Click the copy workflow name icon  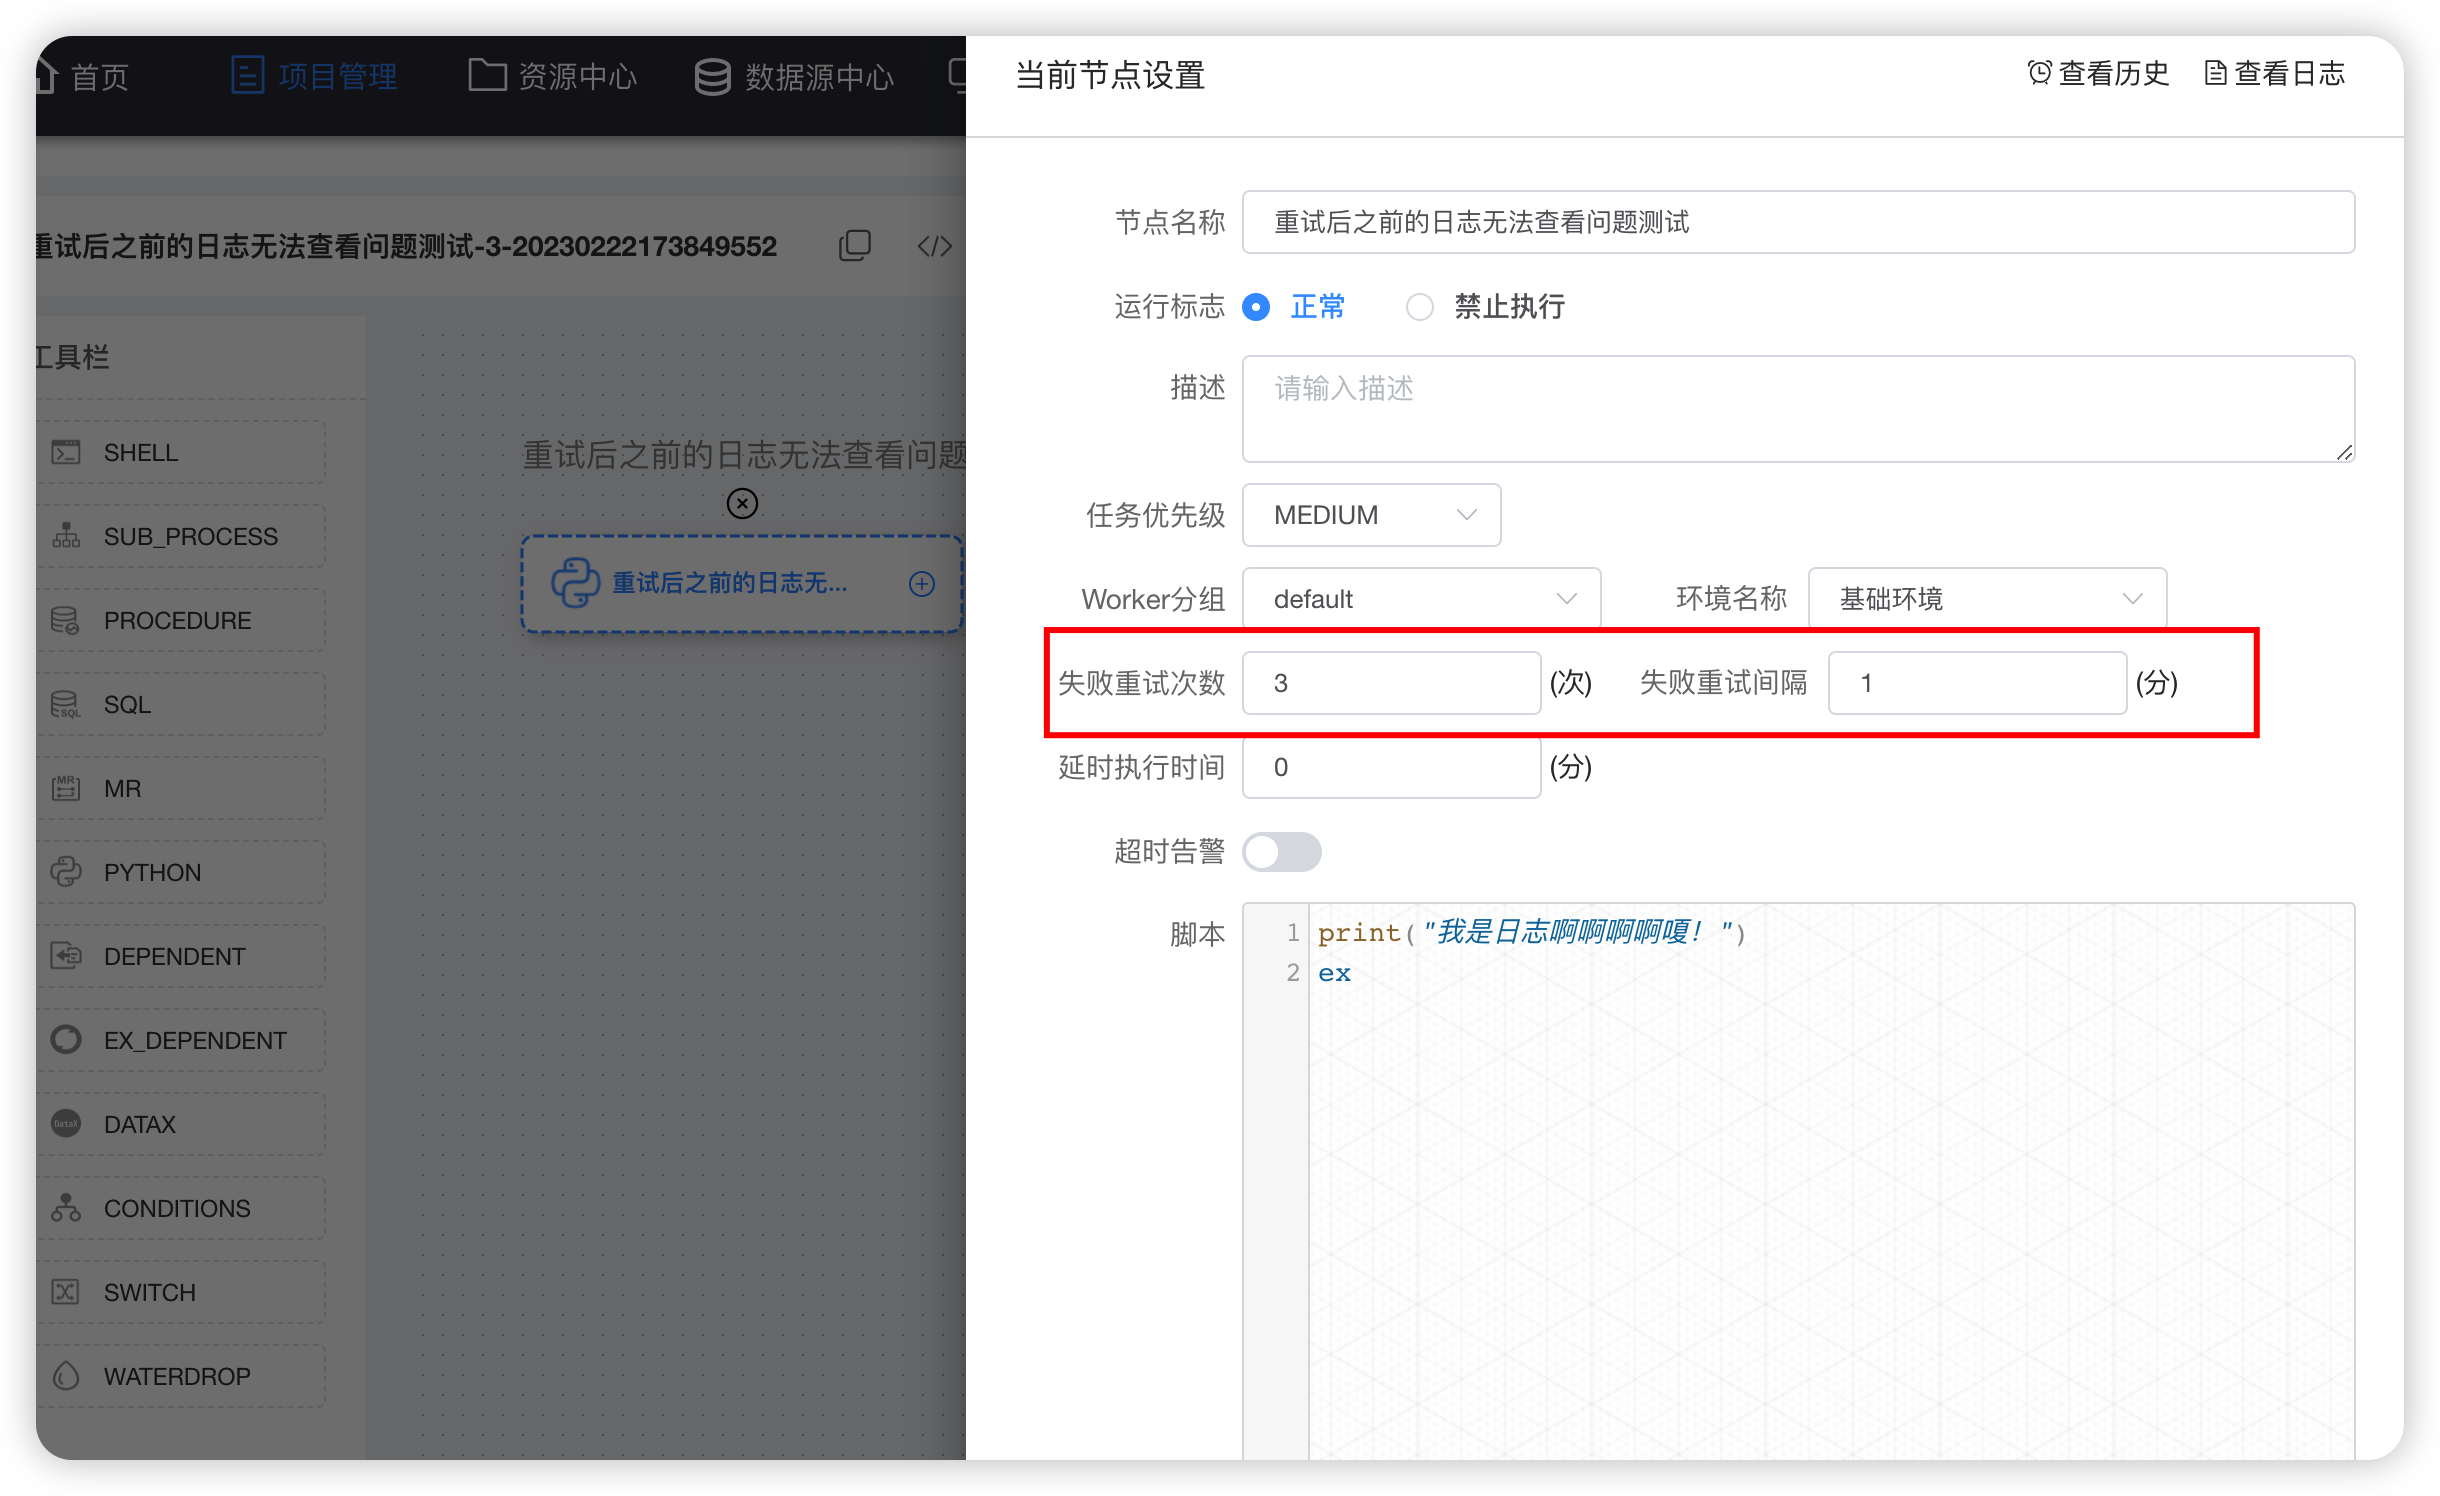click(855, 245)
